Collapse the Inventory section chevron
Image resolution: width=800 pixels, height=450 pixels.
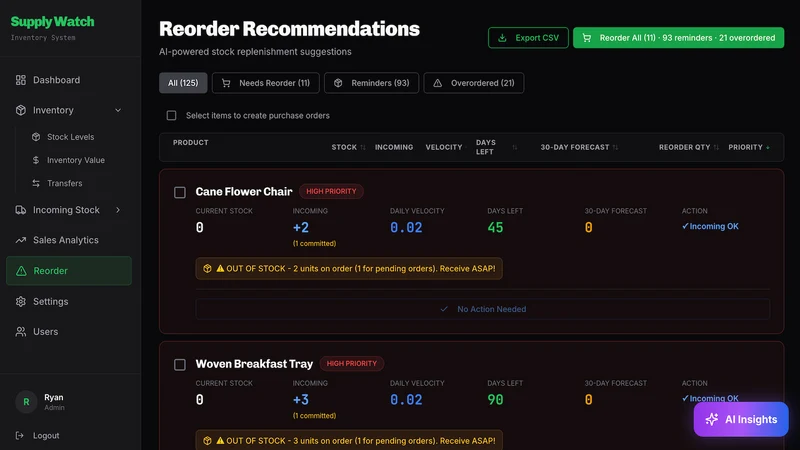118,110
